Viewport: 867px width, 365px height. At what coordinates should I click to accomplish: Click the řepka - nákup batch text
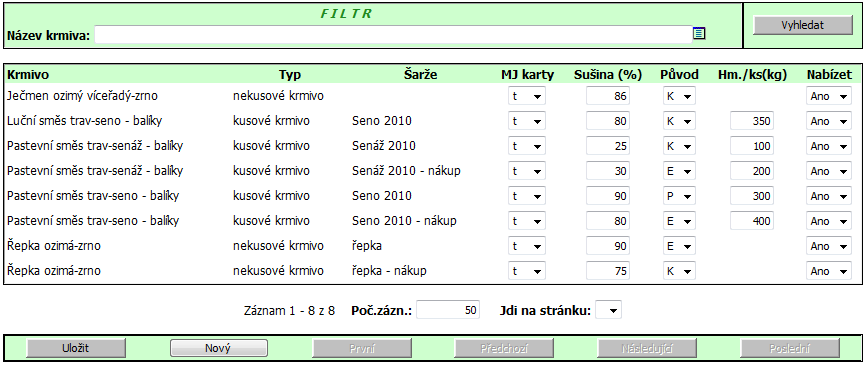pyautogui.click(x=389, y=271)
